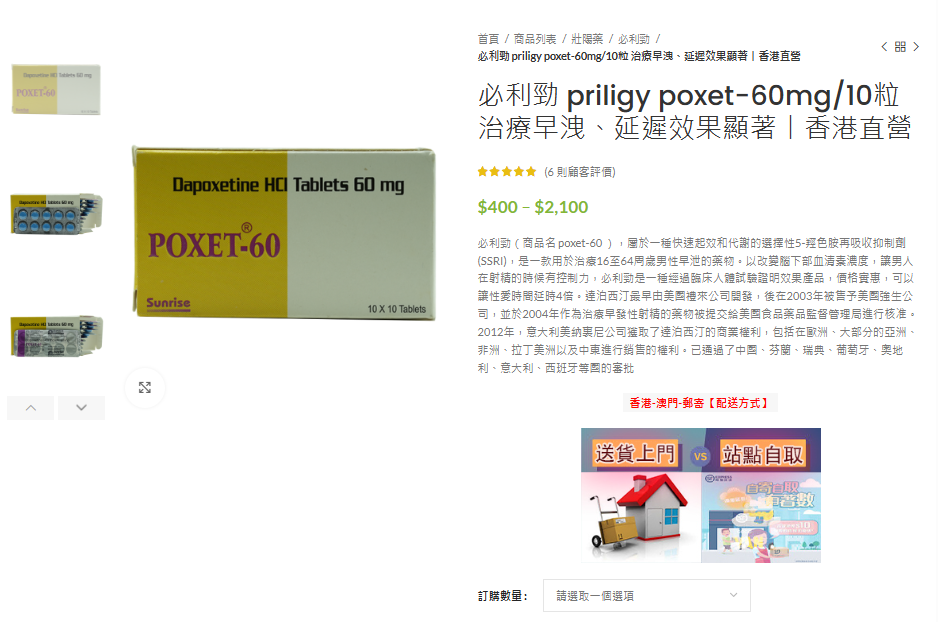Go to next product arrow
Screen dimensions: 938x622
click(916, 47)
